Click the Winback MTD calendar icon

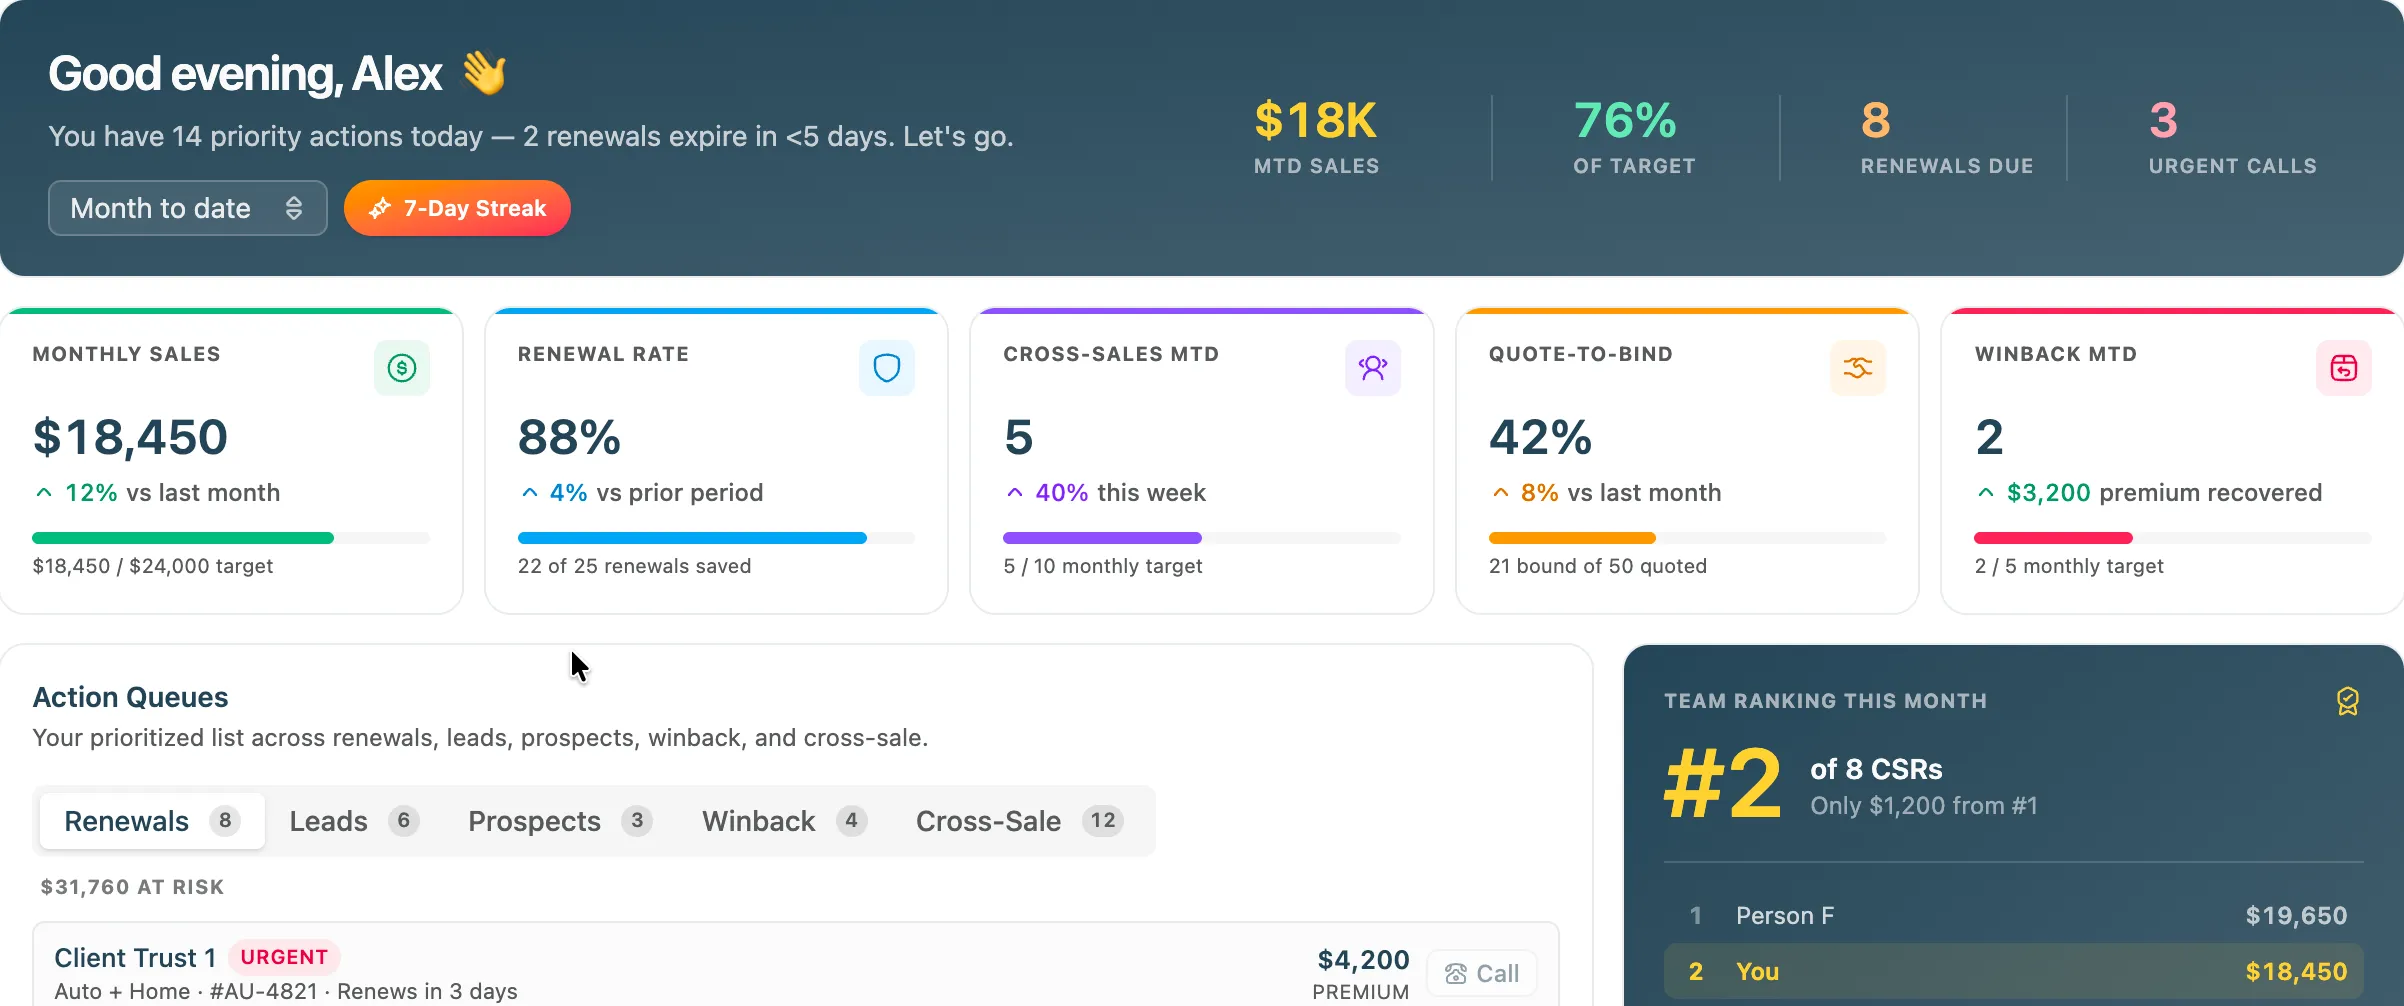pos(2344,368)
